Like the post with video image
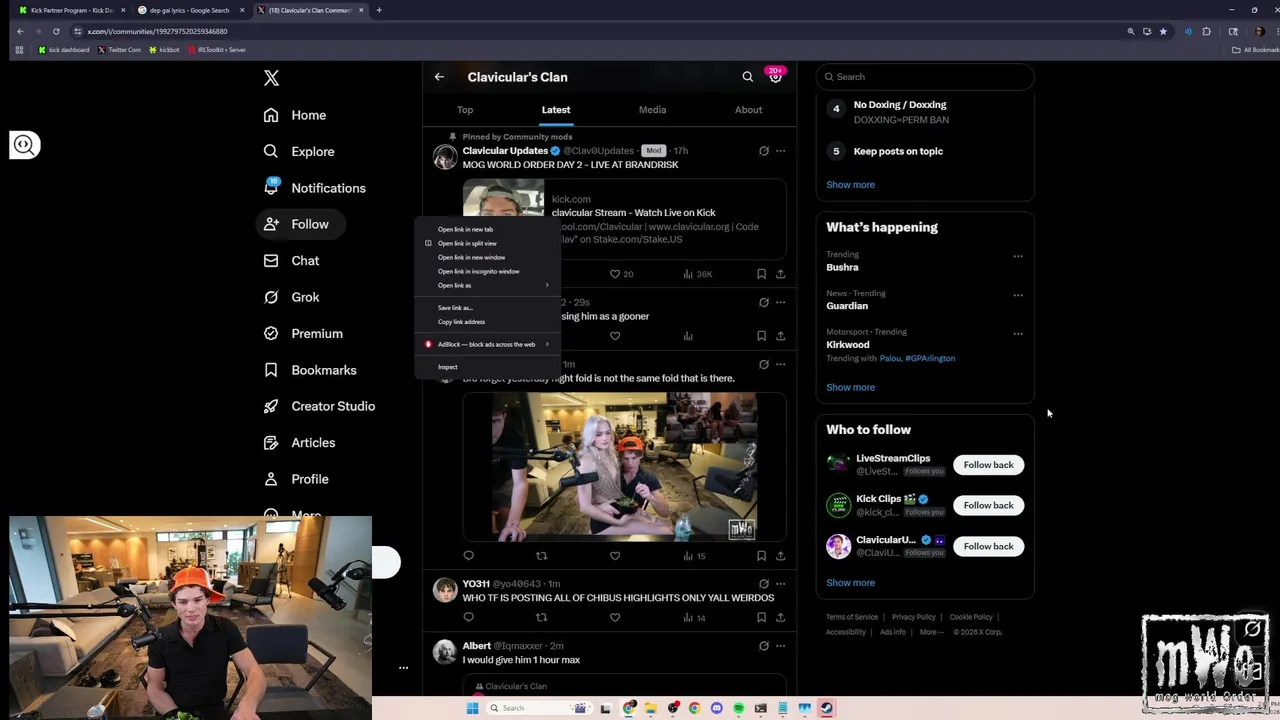Image resolution: width=1280 pixels, height=720 pixels. pyautogui.click(x=615, y=556)
